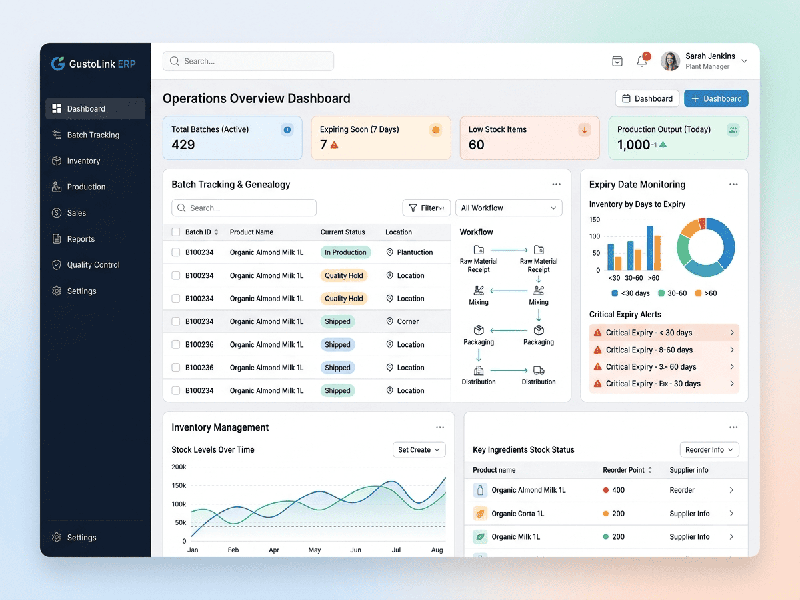Toggle the select-all checkbox in Batch ID header
Image resolution: width=800 pixels, height=600 pixels.
[176, 232]
